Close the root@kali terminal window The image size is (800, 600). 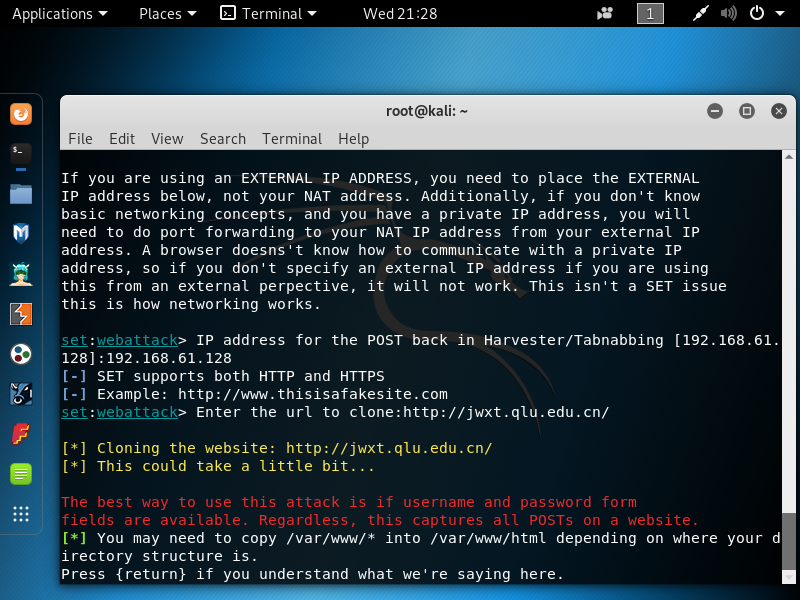(x=779, y=111)
